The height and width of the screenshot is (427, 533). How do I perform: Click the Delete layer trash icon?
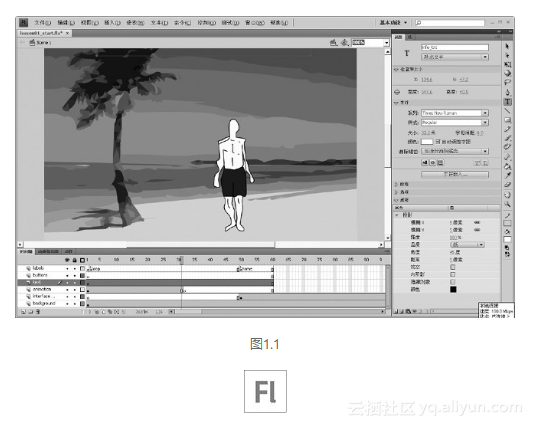point(38,311)
